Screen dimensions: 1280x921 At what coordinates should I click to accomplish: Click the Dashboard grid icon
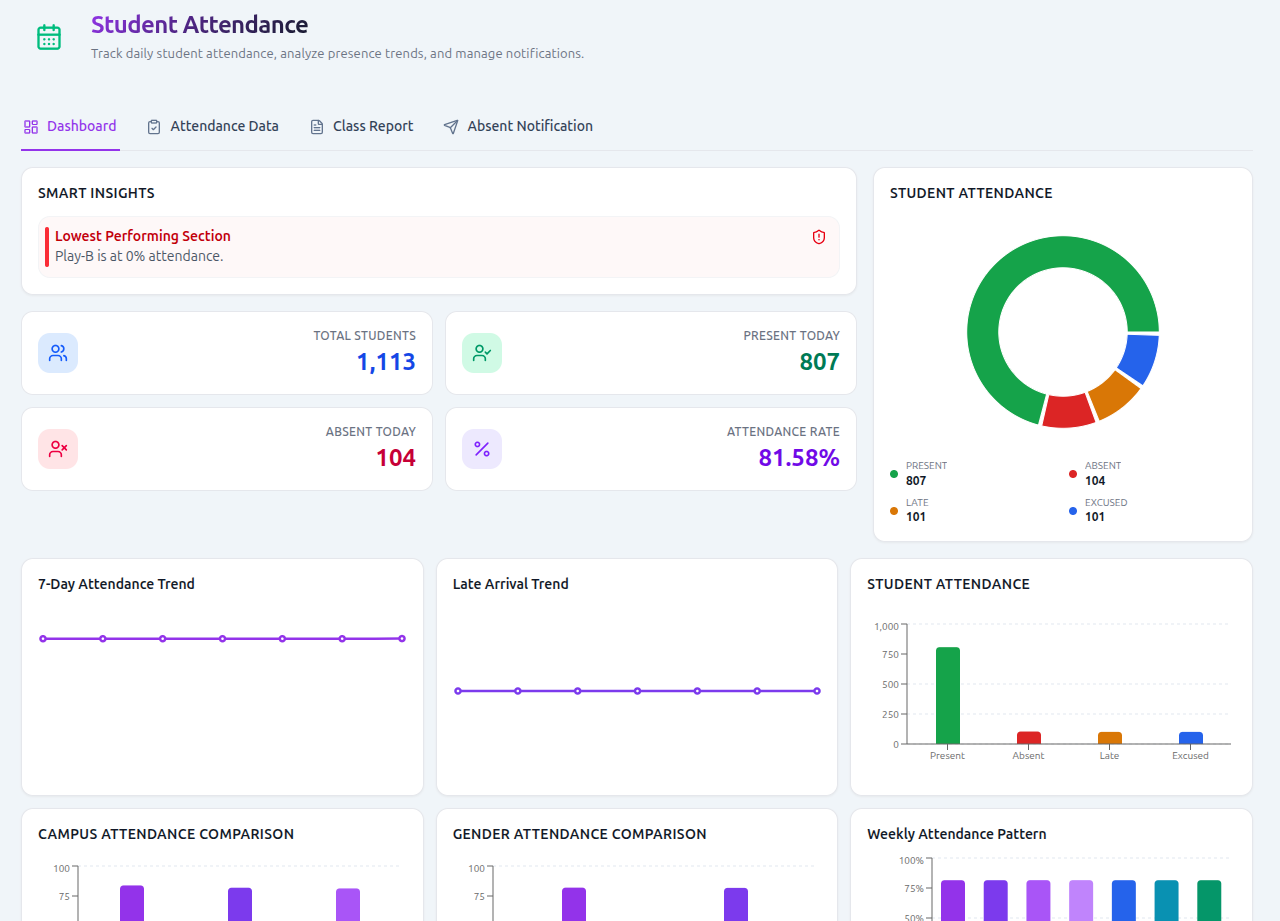[31, 127]
